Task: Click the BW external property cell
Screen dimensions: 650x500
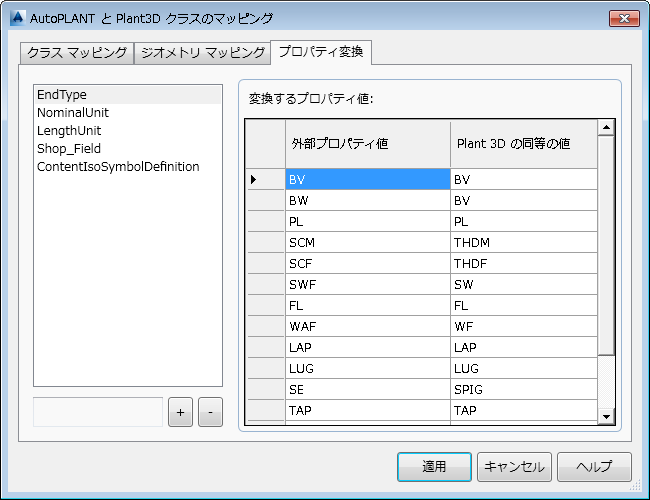Action: coord(368,201)
